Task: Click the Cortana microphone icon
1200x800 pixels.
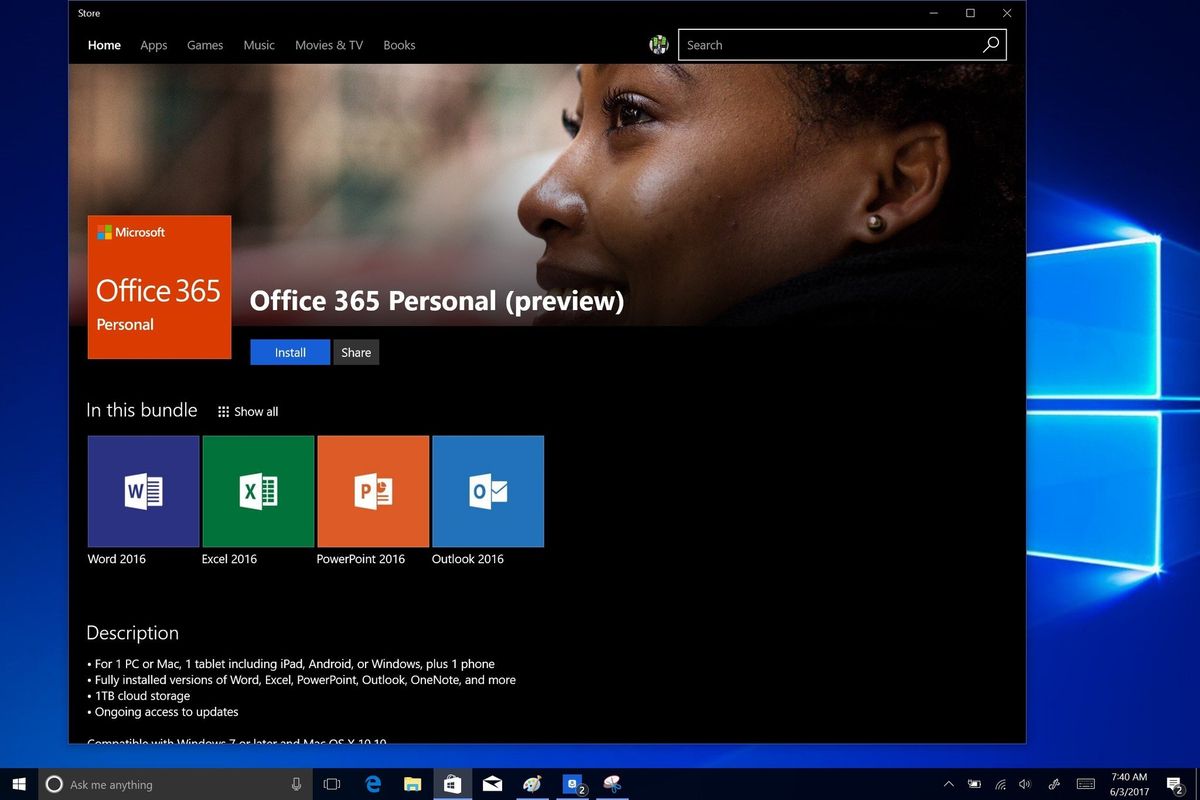Action: point(296,784)
